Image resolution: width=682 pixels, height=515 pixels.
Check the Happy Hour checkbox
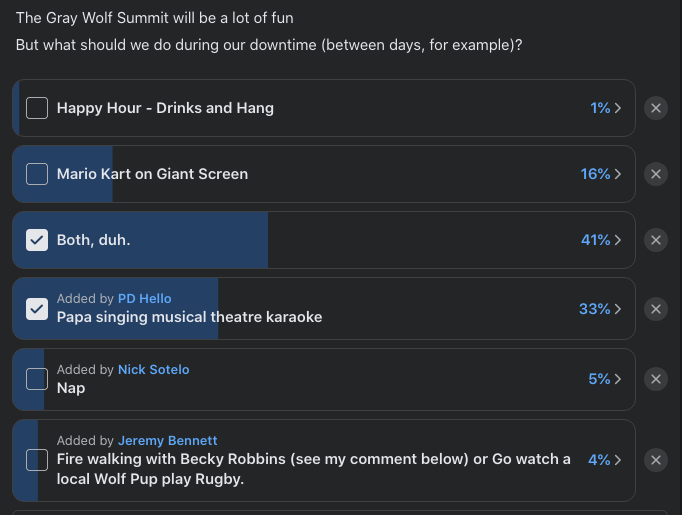[37, 108]
